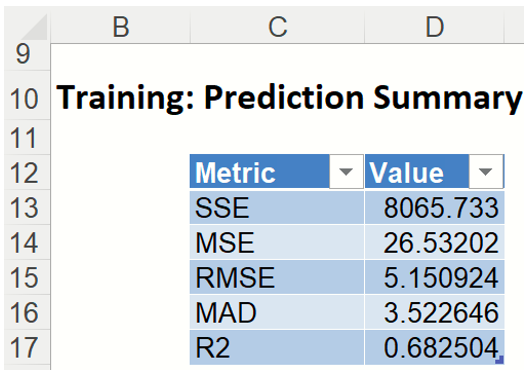The width and height of the screenshot is (526, 370).
Task: Select column D header
Action: click(434, 27)
